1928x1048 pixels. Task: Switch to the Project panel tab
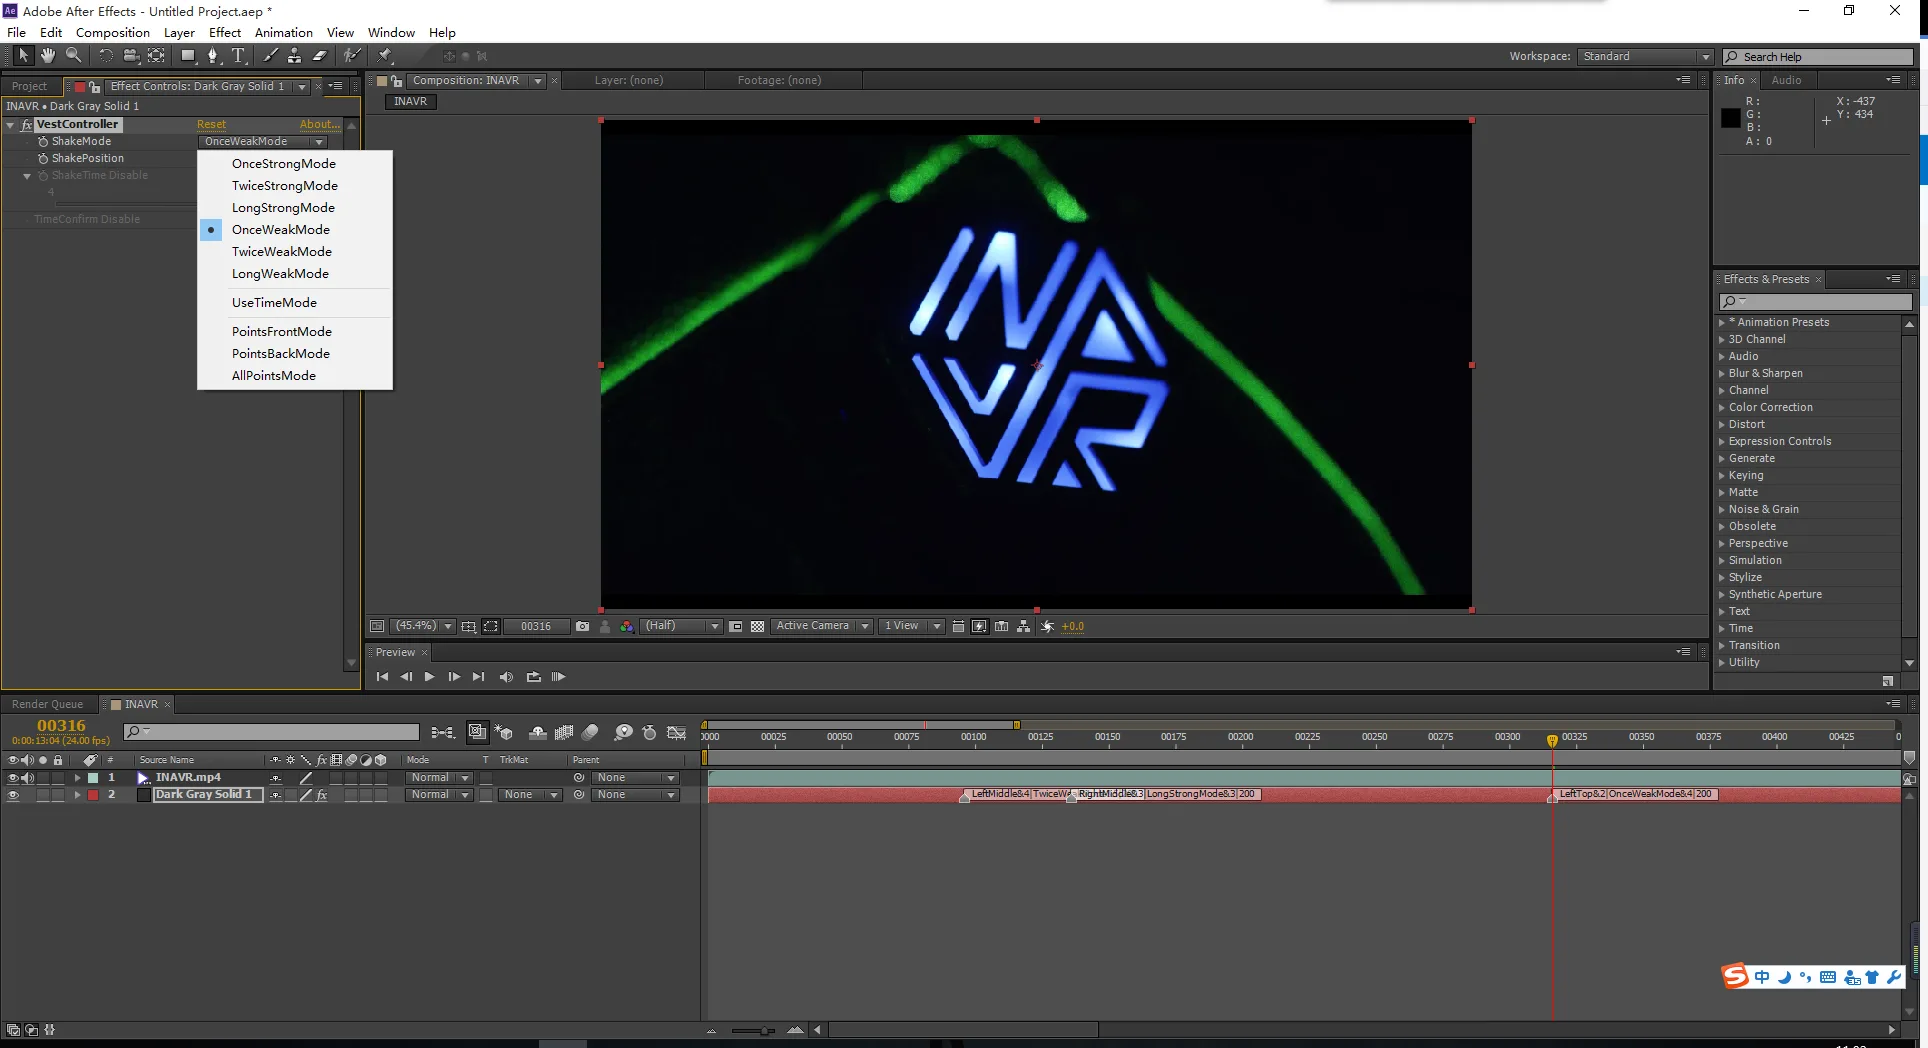pyautogui.click(x=29, y=86)
